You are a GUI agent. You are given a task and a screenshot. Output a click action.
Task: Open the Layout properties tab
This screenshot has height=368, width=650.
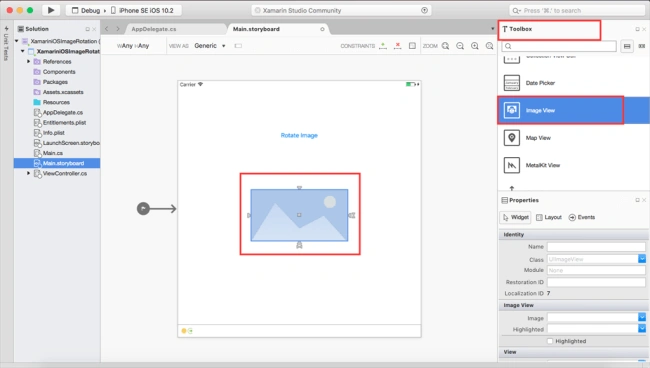coord(548,217)
